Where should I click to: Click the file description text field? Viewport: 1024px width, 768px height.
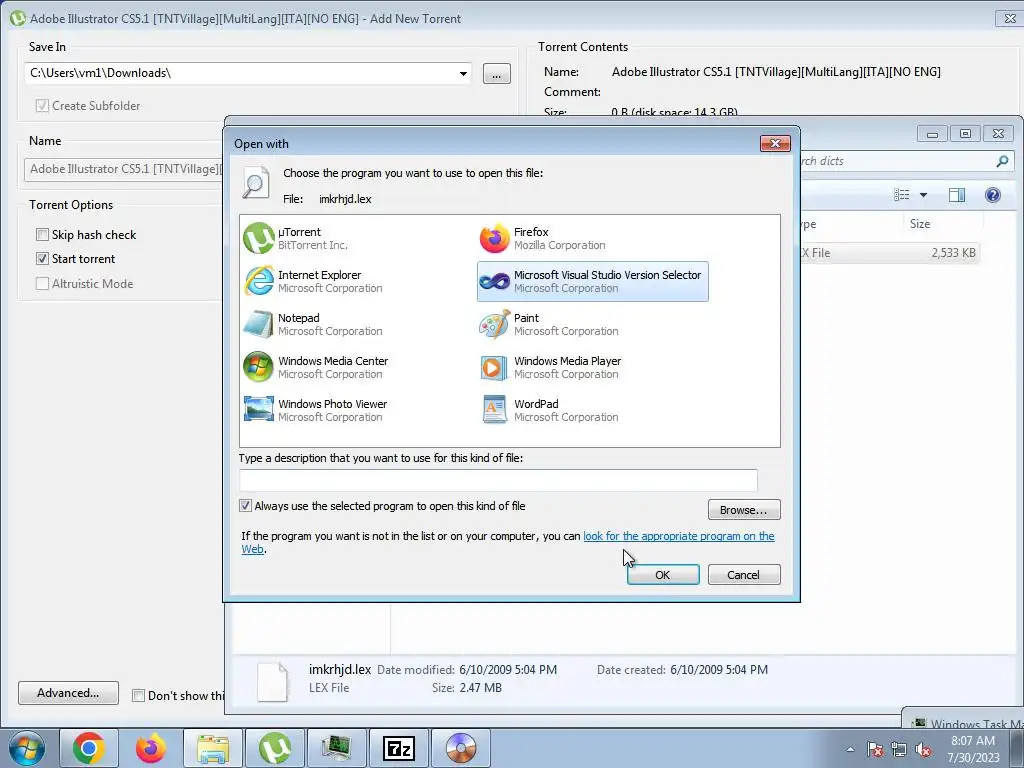click(x=498, y=480)
